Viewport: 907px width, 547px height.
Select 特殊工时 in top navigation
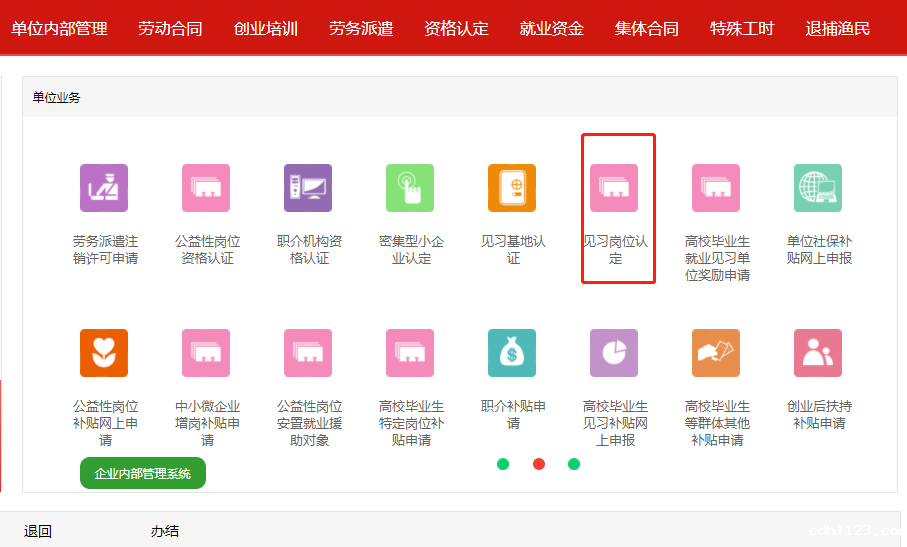click(x=742, y=28)
